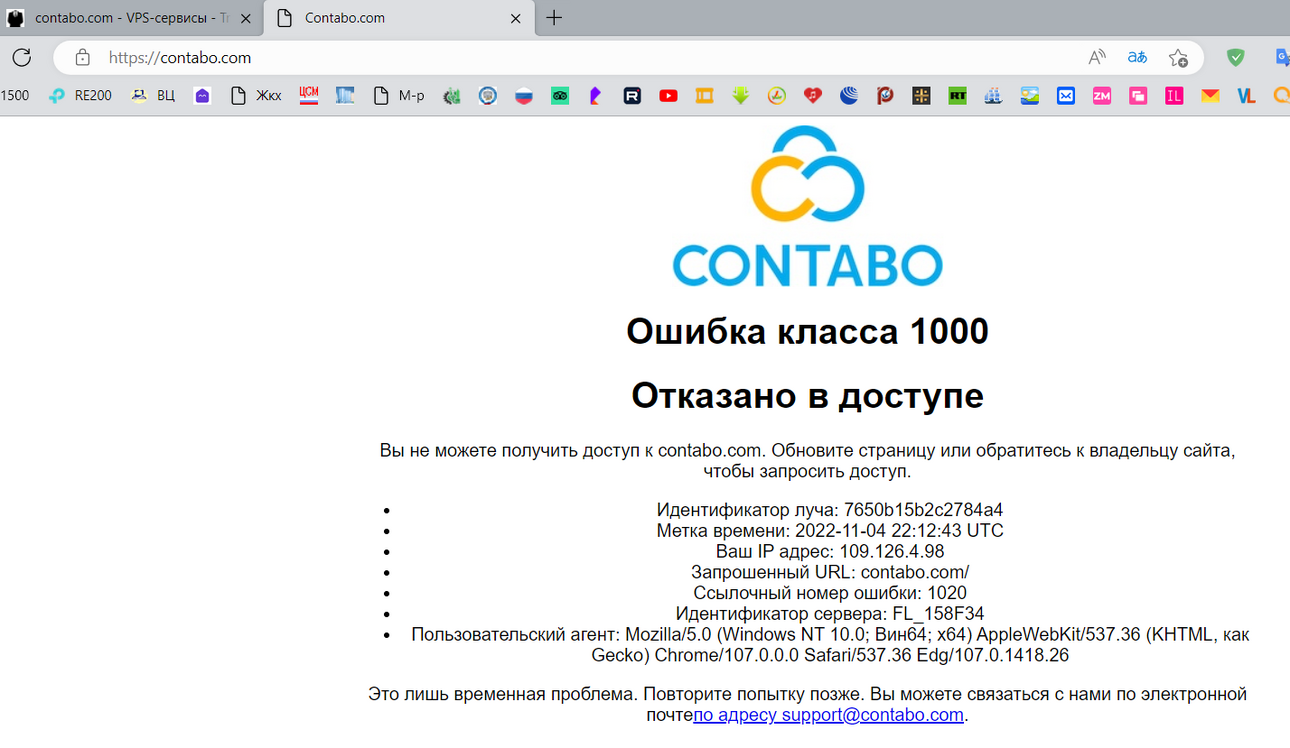Click IP address text 109.126.4.98
1290x748 pixels.
(892, 552)
